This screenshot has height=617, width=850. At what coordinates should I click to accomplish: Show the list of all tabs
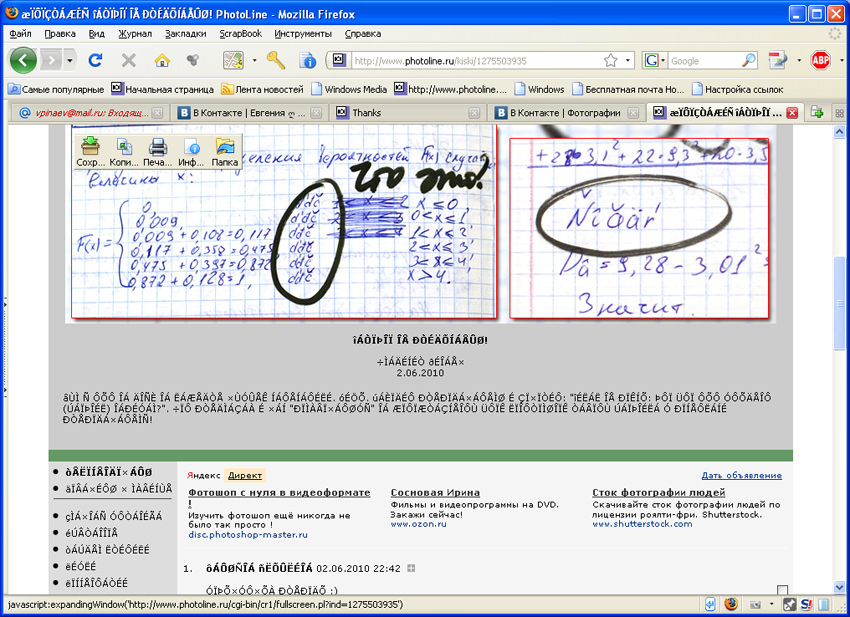tap(839, 113)
